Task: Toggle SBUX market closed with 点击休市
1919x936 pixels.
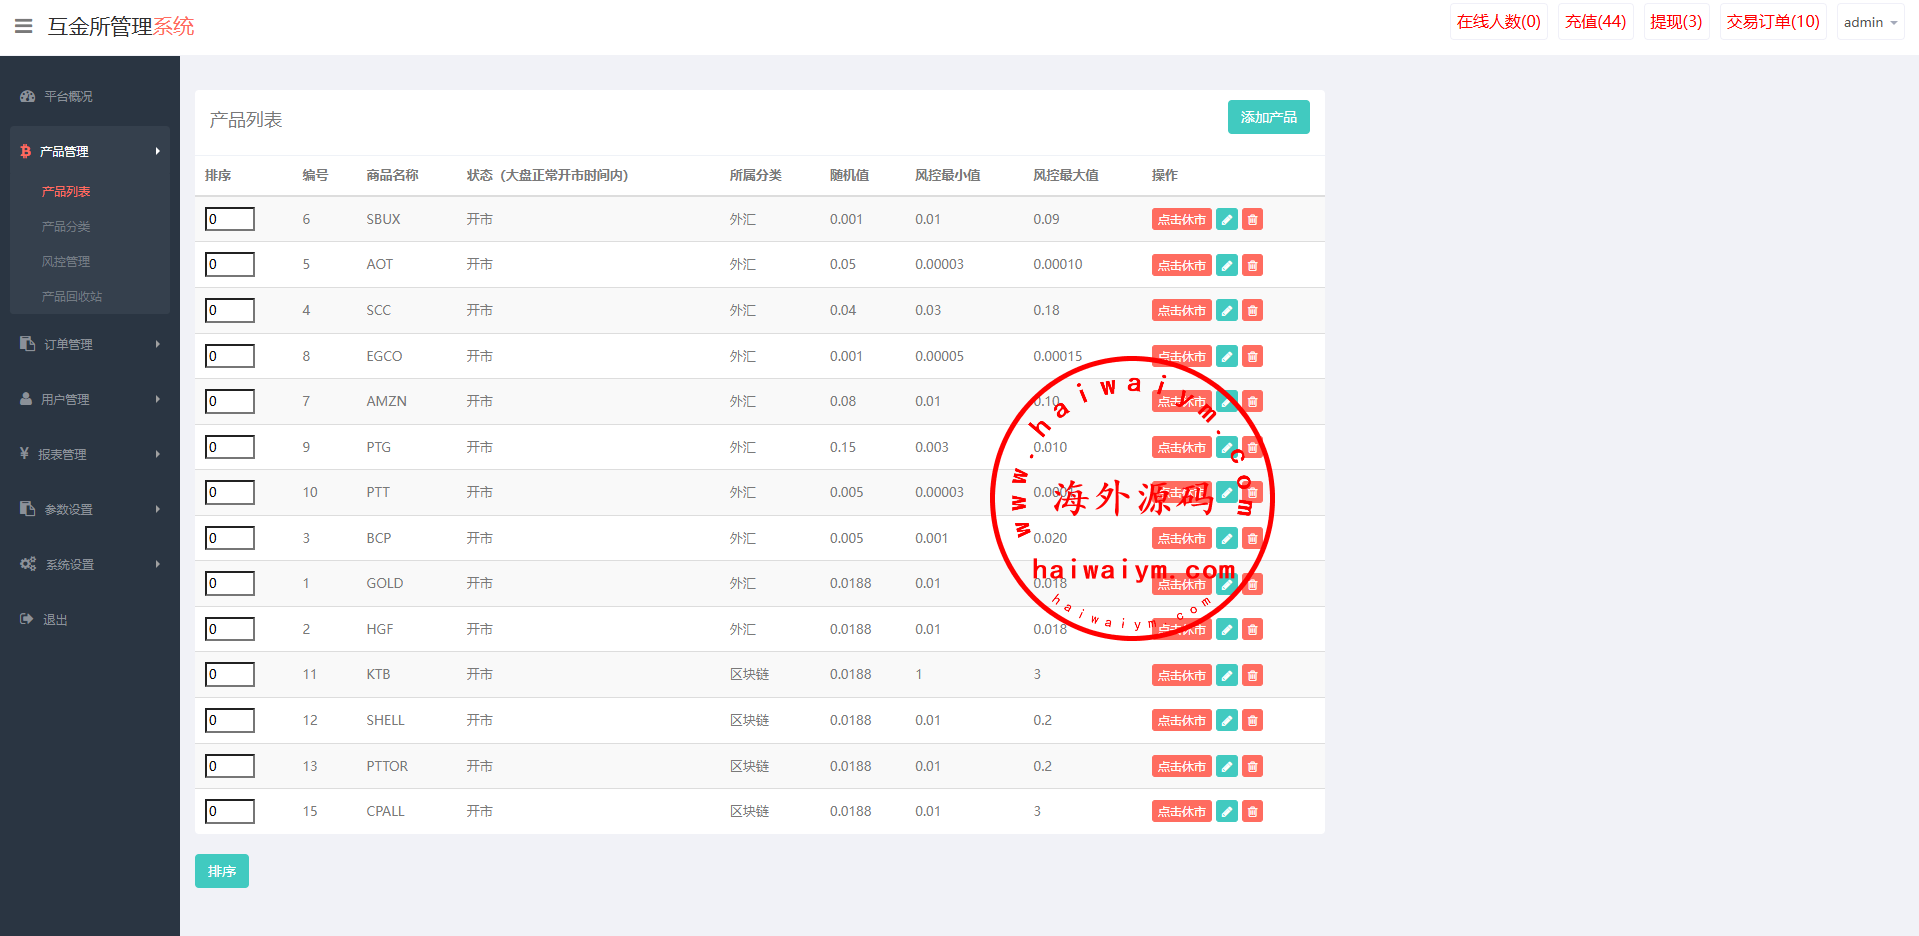Action: pos(1181,220)
